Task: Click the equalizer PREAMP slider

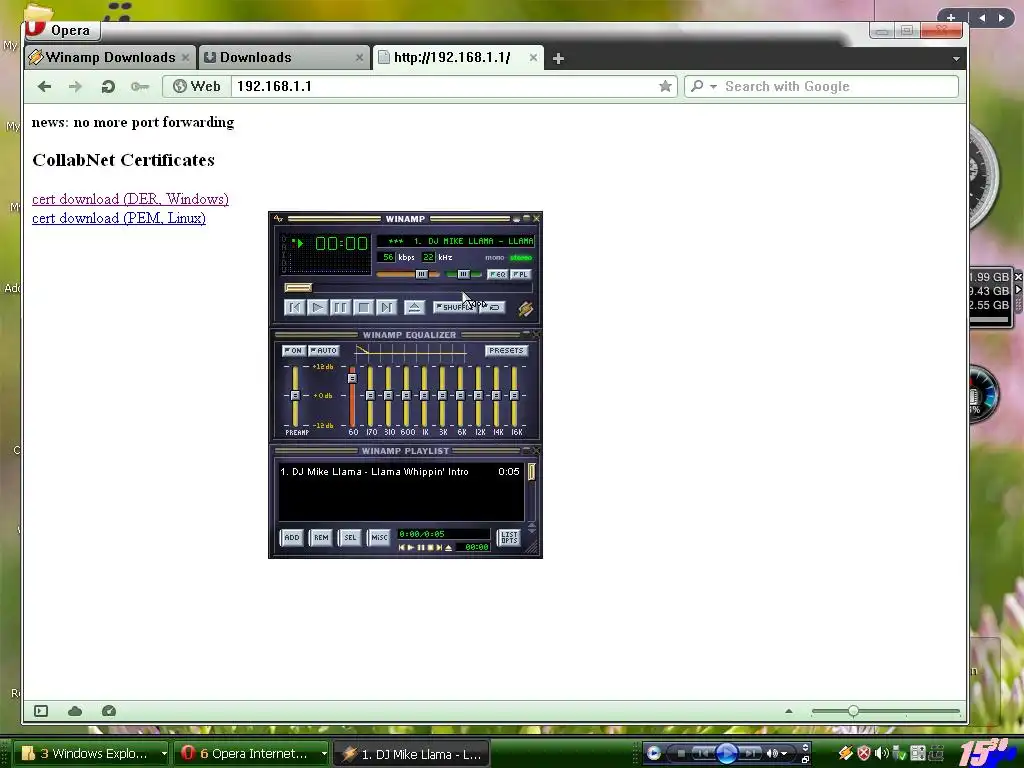Action: point(295,395)
